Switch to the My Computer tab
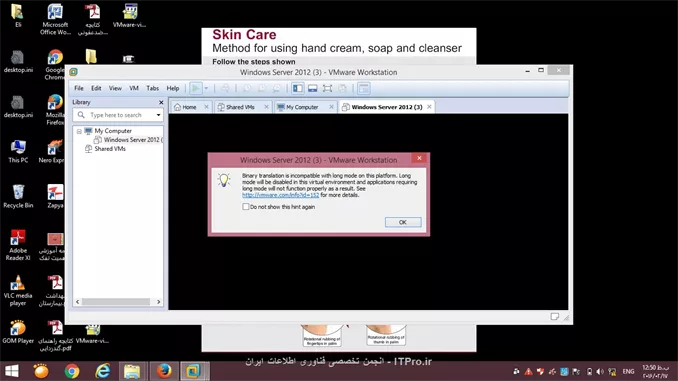 click(x=302, y=107)
